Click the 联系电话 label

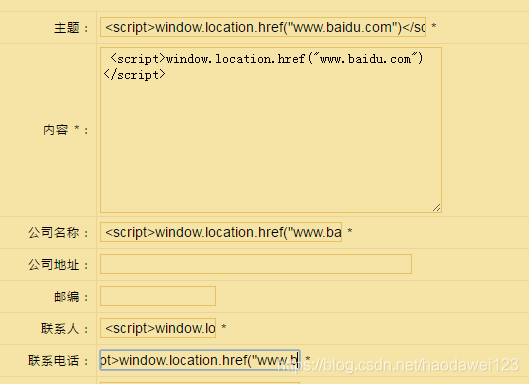pyautogui.click(x=54, y=361)
